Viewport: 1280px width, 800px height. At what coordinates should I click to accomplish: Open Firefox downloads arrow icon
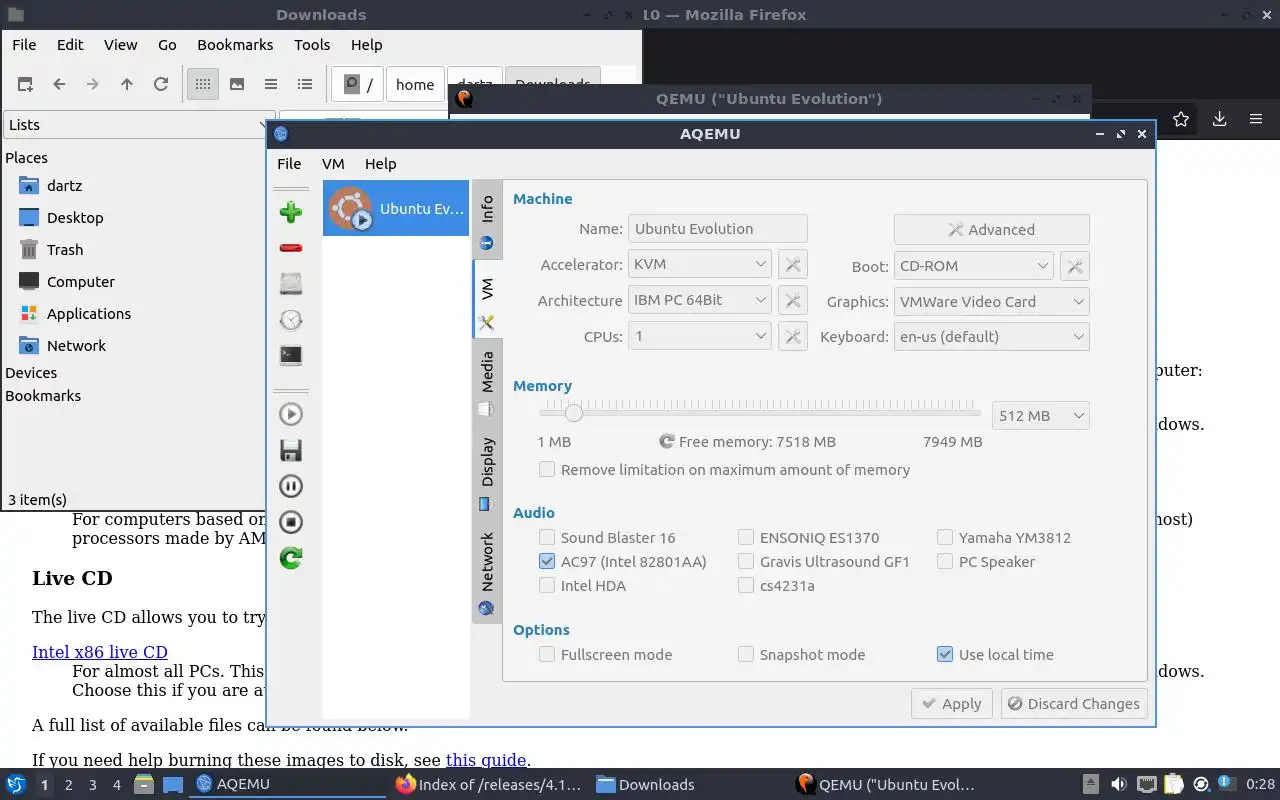coord(1219,120)
